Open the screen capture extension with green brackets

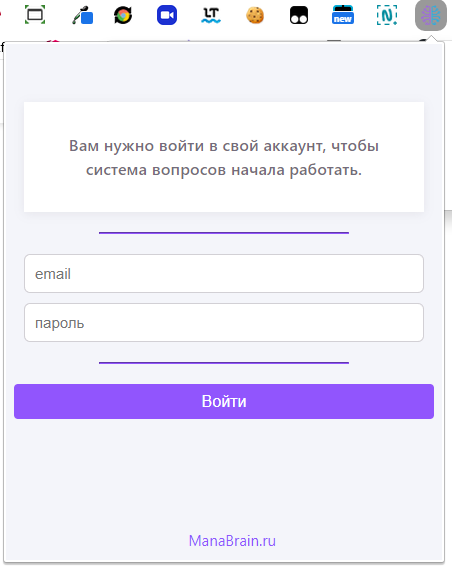(x=35, y=15)
